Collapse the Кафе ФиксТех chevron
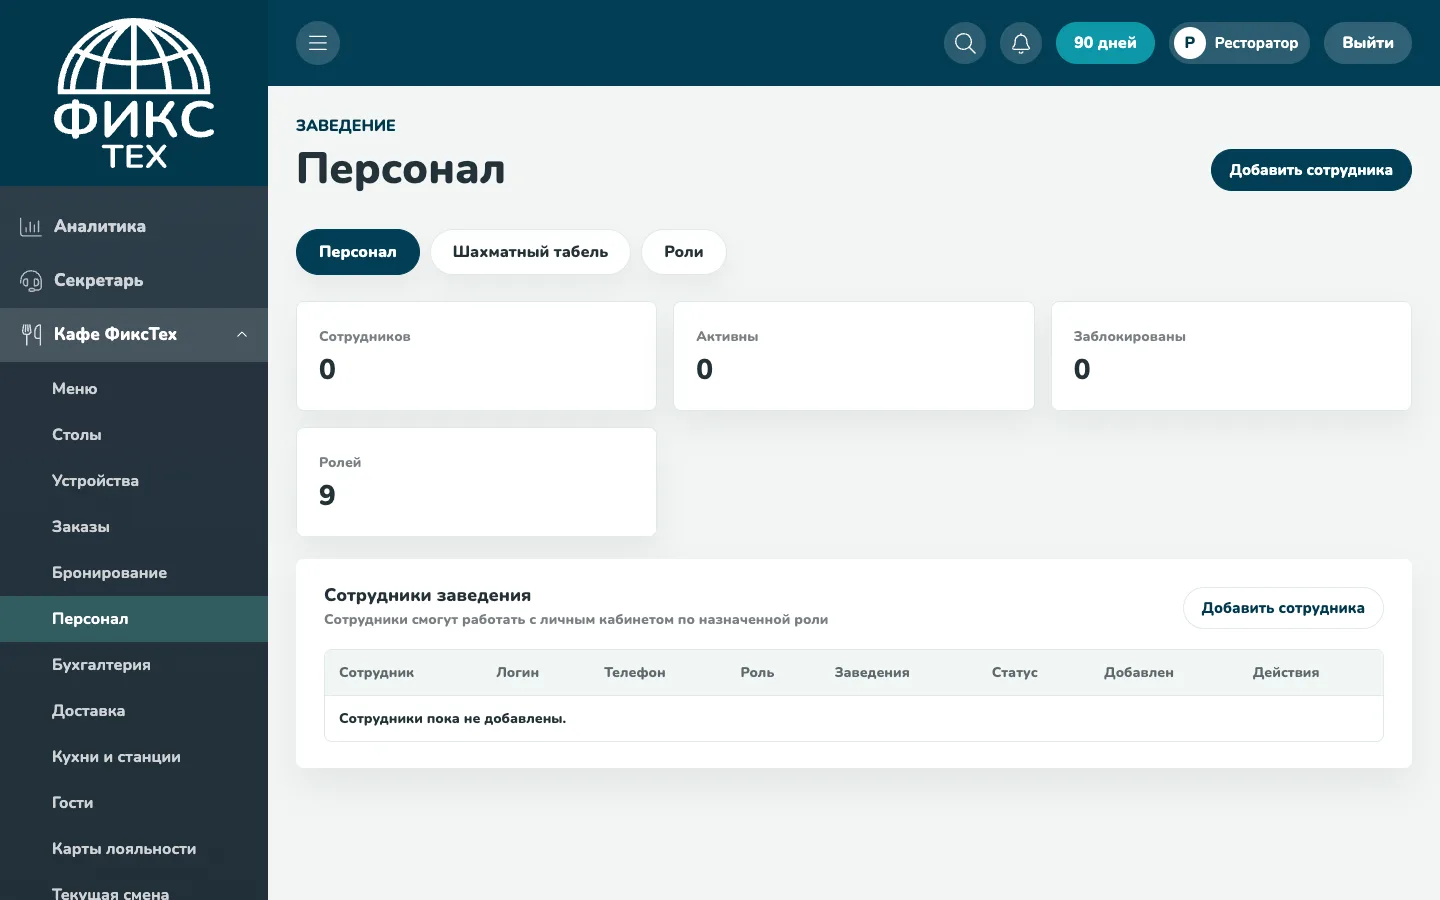 (242, 335)
